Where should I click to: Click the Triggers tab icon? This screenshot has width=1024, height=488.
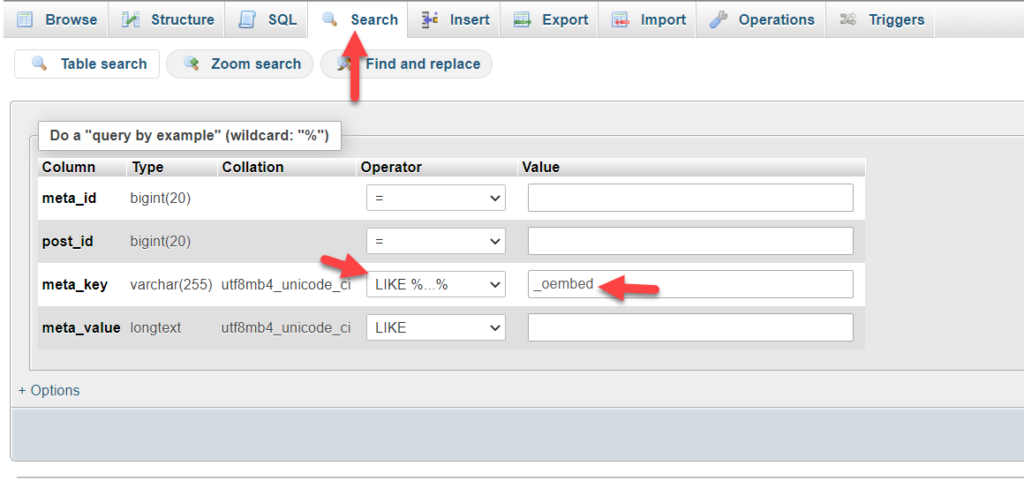click(848, 20)
